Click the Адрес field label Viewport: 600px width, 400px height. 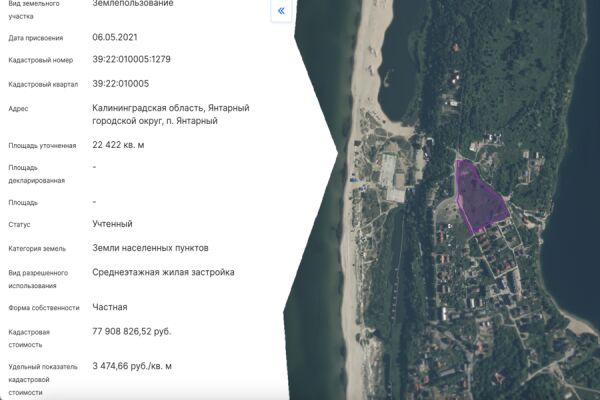click(19, 108)
